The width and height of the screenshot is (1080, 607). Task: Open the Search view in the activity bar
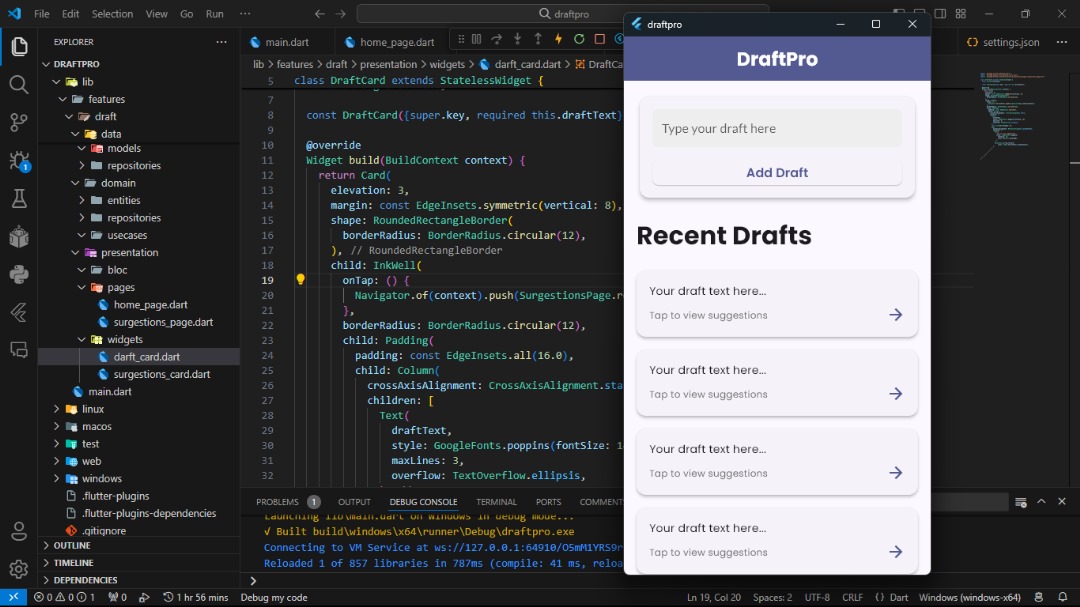click(x=19, y=85)
